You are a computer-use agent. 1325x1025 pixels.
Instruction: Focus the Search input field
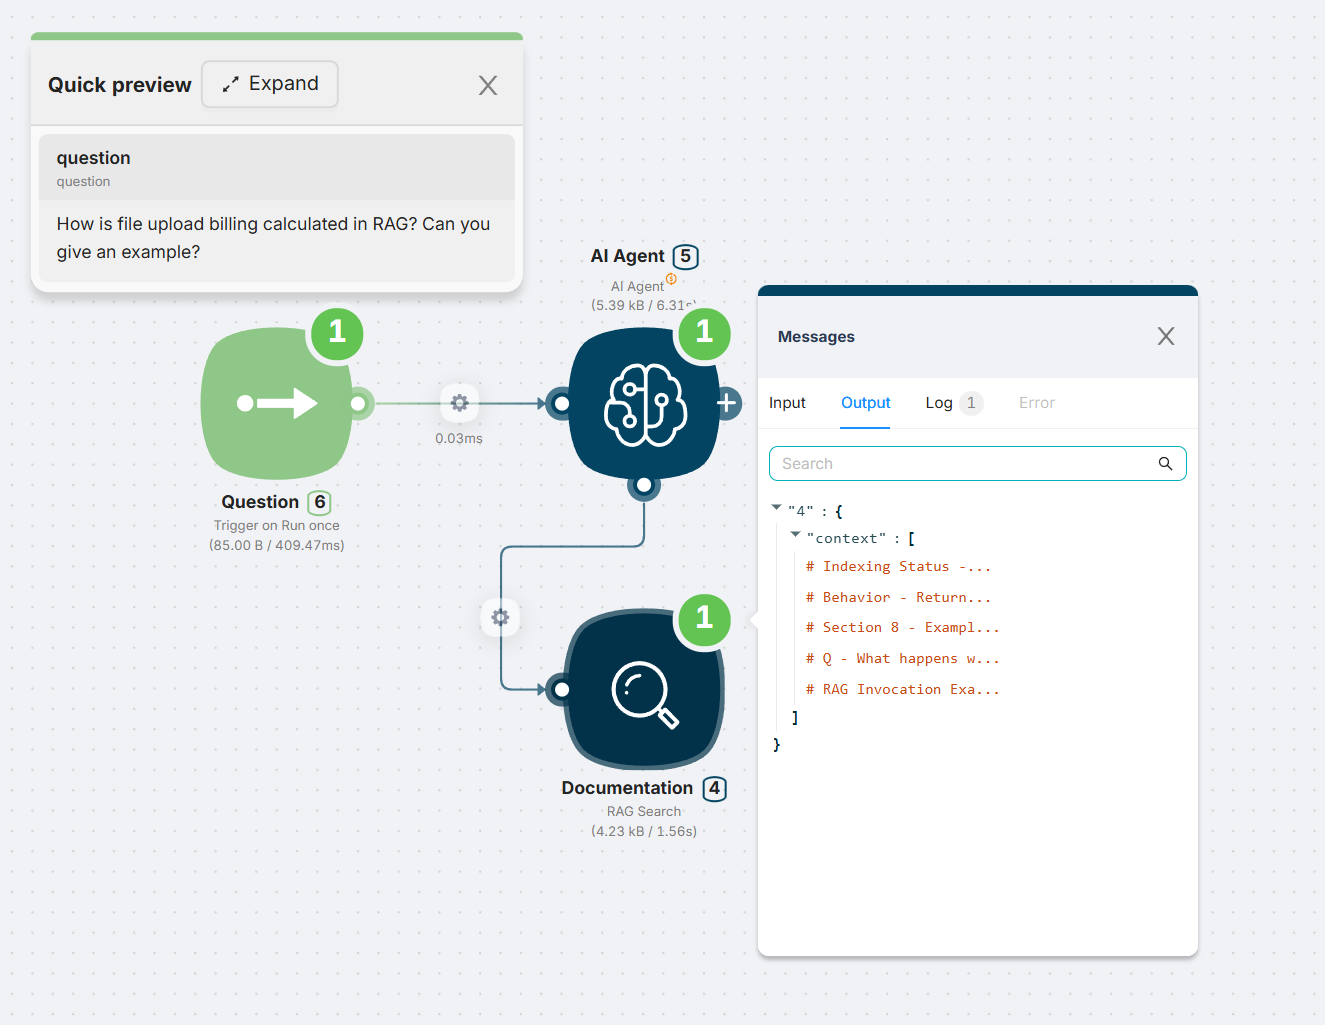(x=960, y=464)
